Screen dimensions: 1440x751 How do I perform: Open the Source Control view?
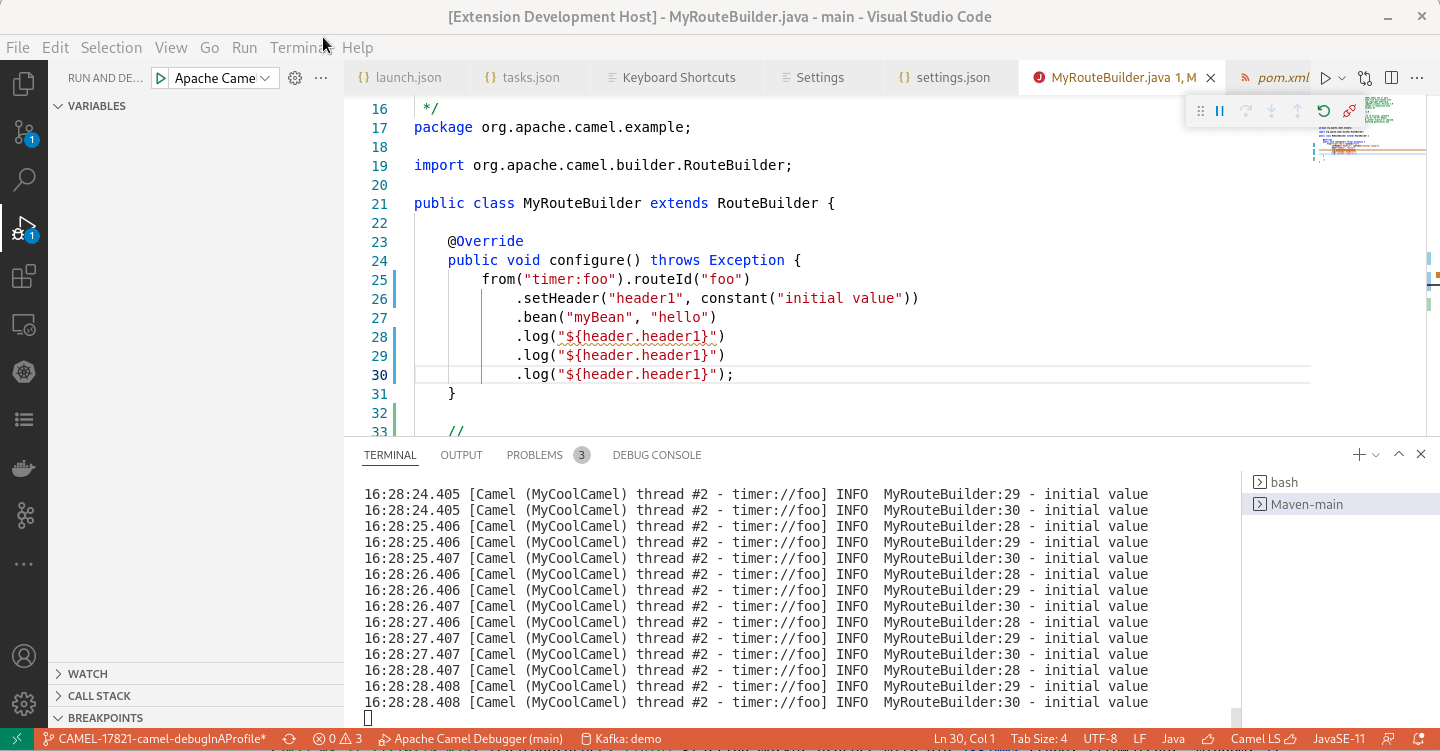[x=24, y=131]
